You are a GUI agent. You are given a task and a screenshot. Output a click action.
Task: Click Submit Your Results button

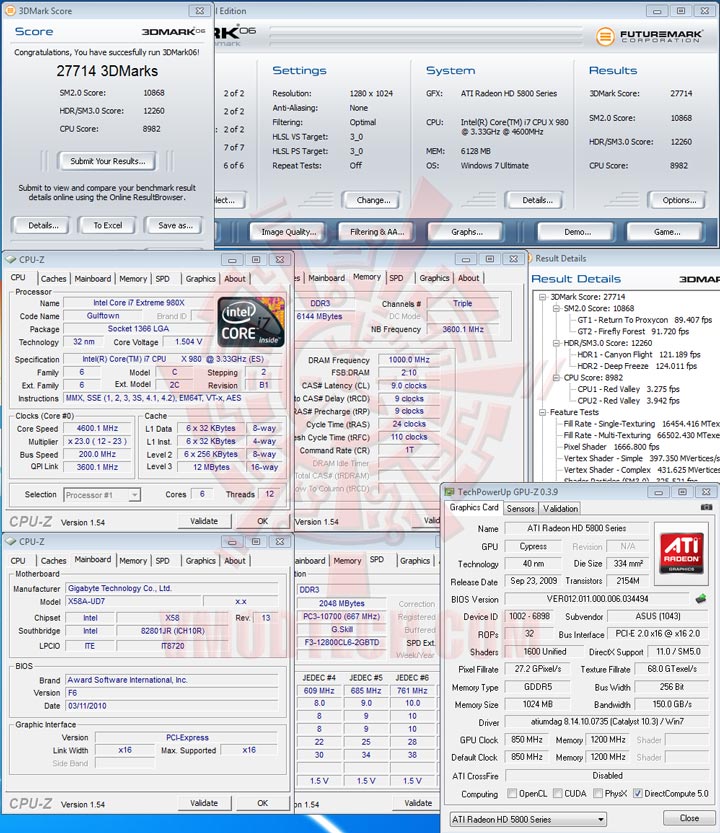click(x=107, y=161)
